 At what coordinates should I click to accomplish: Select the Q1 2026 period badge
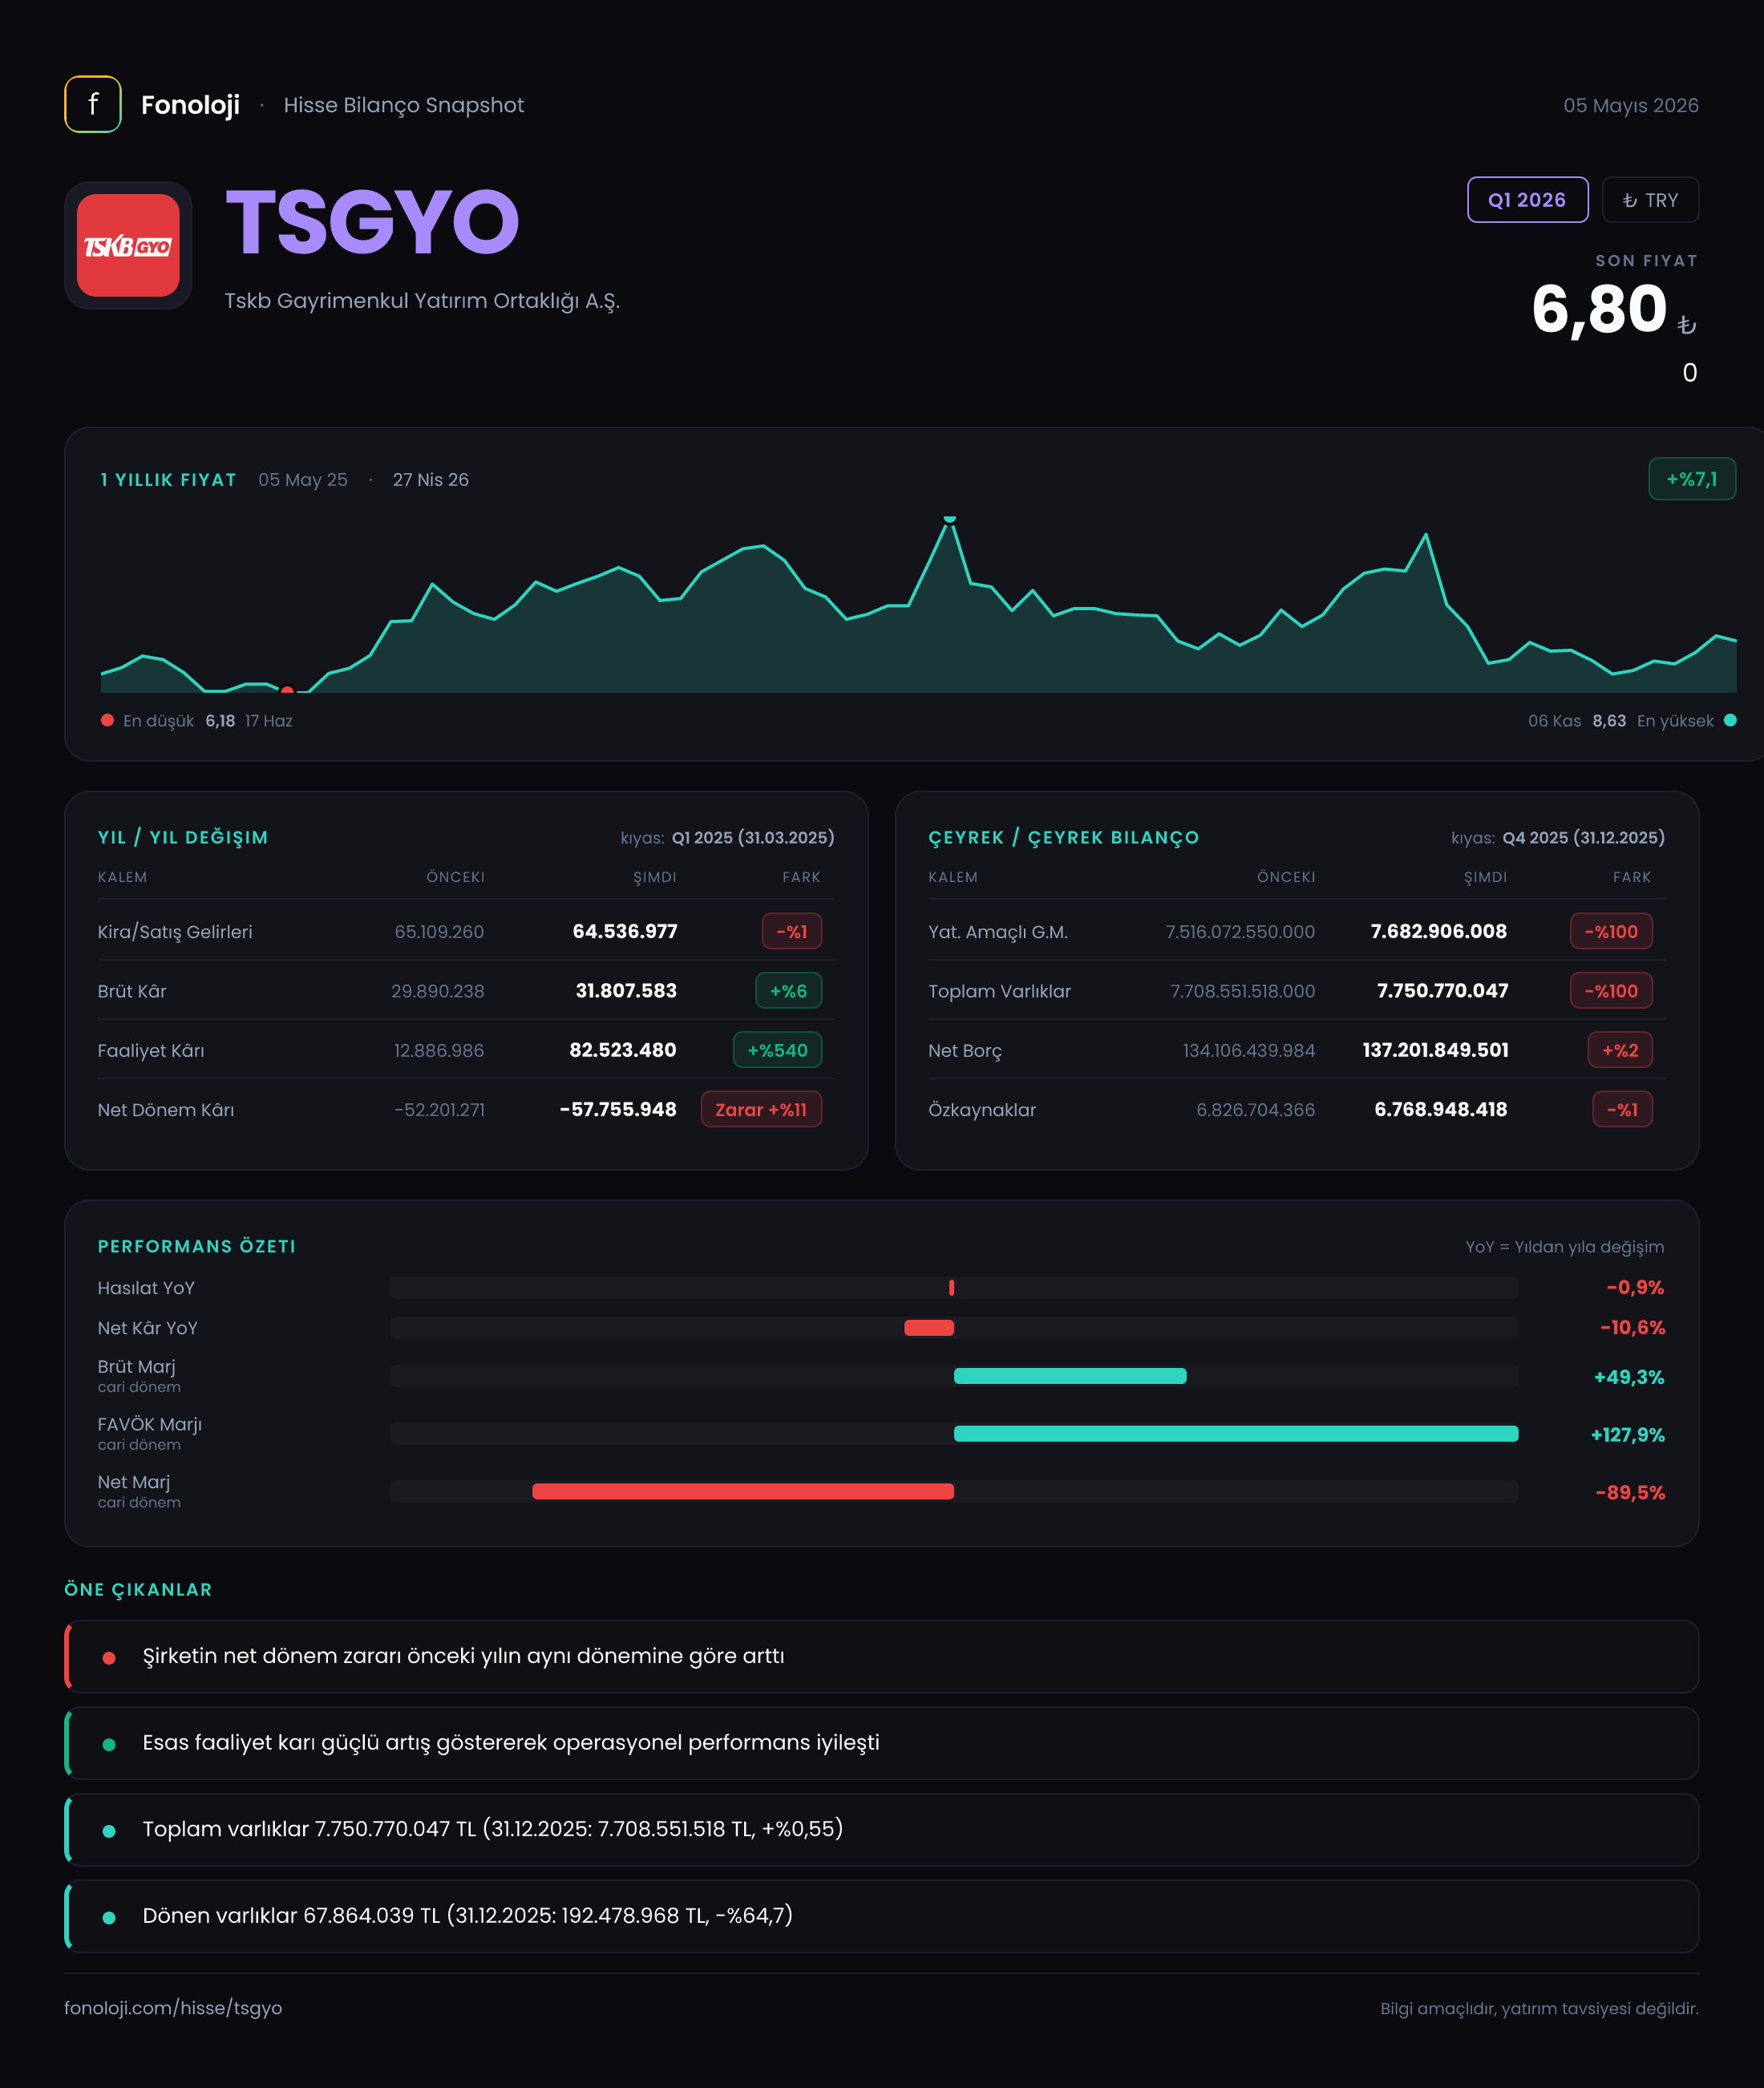click(x=1527, y=200)
